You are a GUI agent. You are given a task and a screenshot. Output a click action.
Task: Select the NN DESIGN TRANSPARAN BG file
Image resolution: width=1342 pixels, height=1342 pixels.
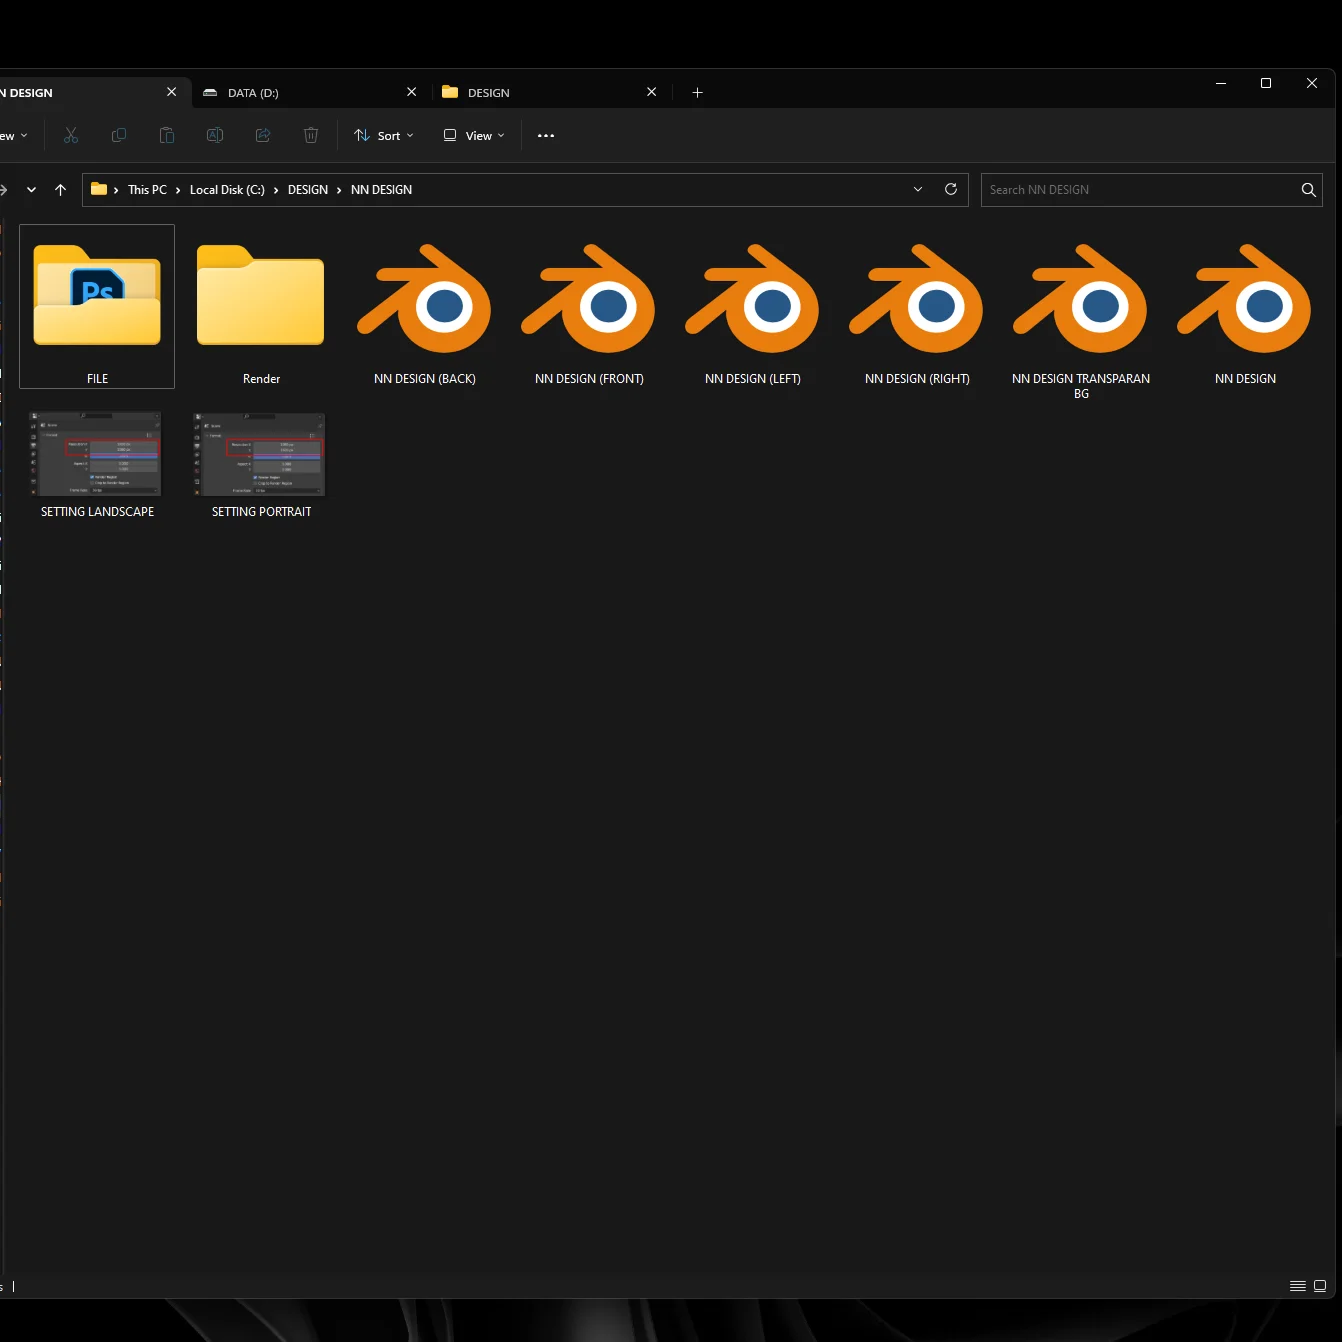pyautogui.click(x=1081, y=298)
